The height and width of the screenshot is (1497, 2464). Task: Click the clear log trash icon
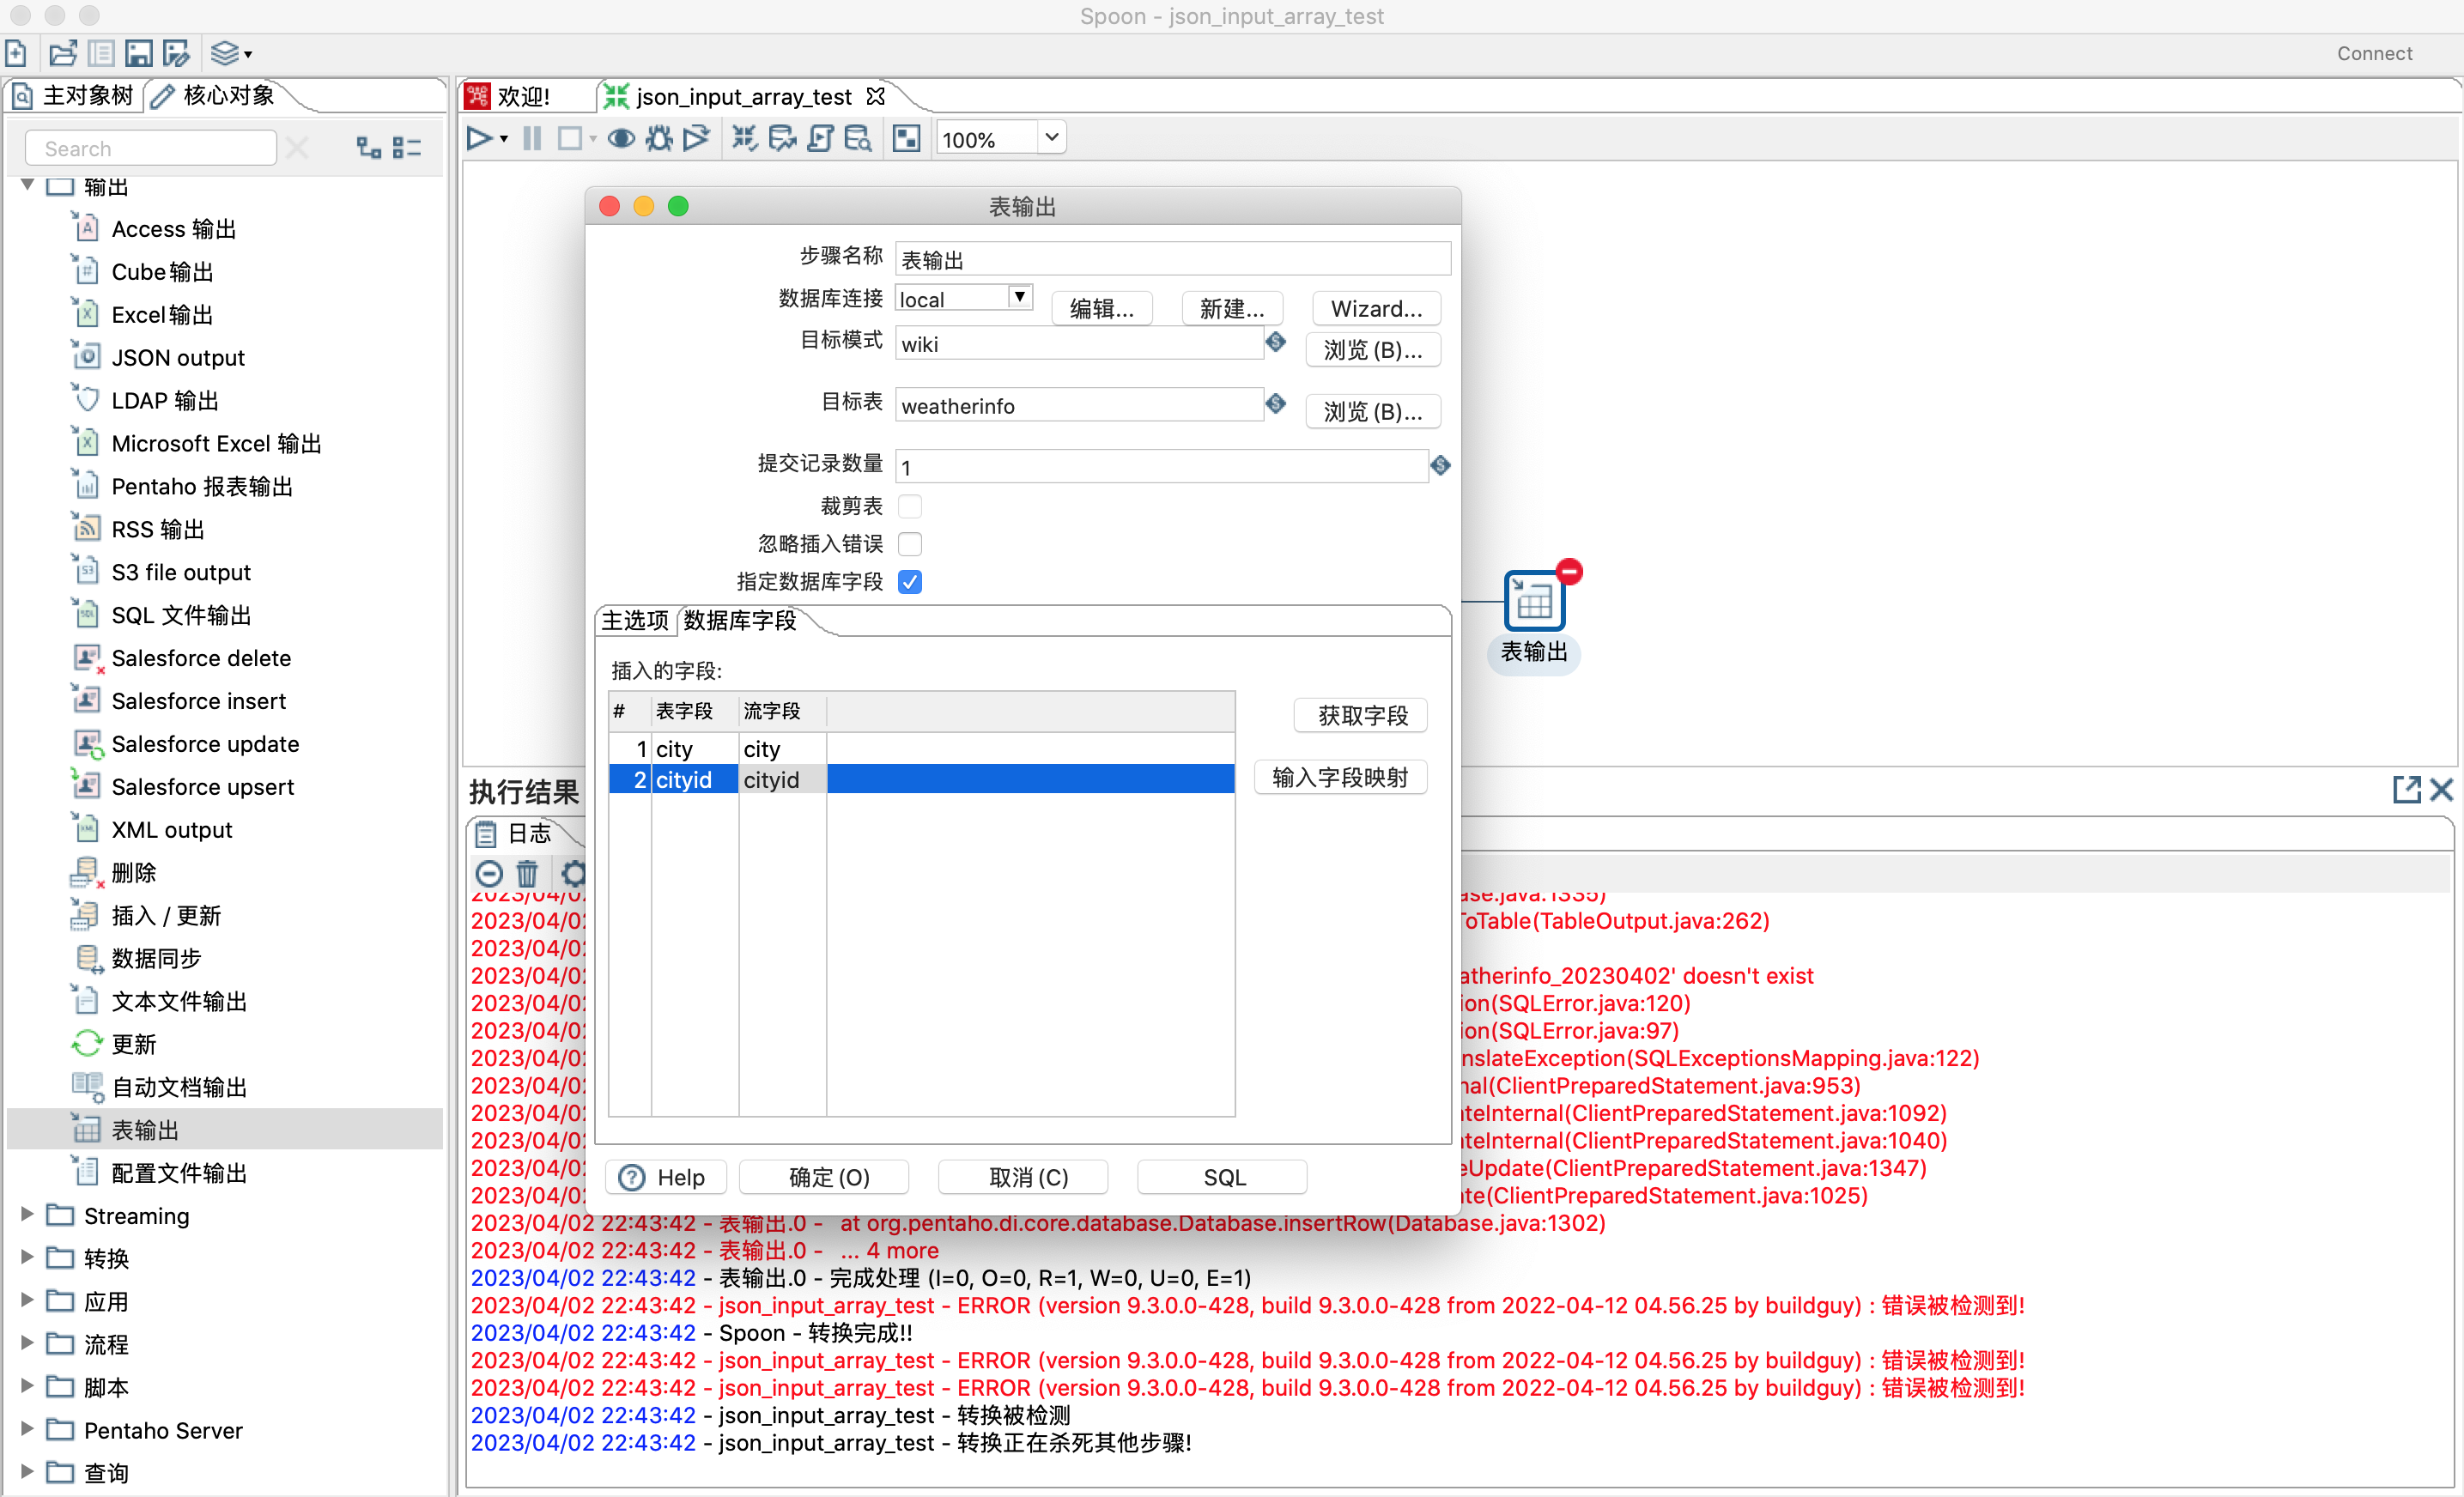coord(528,873)
